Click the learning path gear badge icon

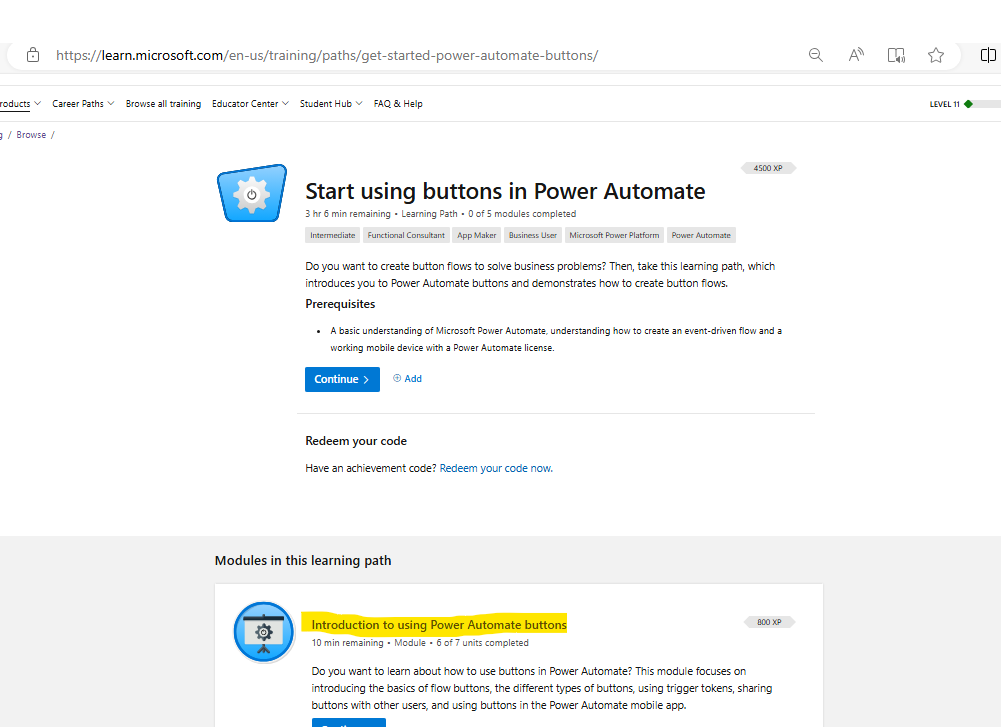pos(252,193)
